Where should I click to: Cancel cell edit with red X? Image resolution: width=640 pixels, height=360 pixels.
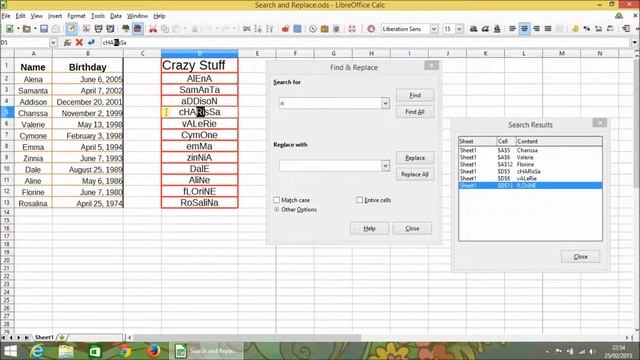[x=79, y=42]
